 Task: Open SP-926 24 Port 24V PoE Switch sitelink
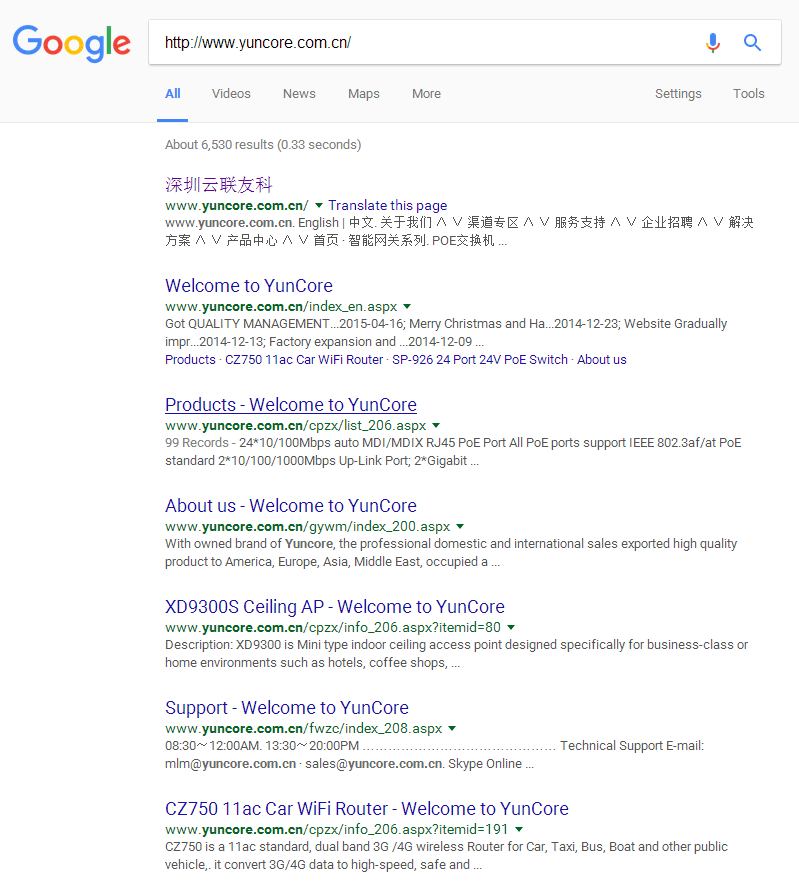pos(480,360)
